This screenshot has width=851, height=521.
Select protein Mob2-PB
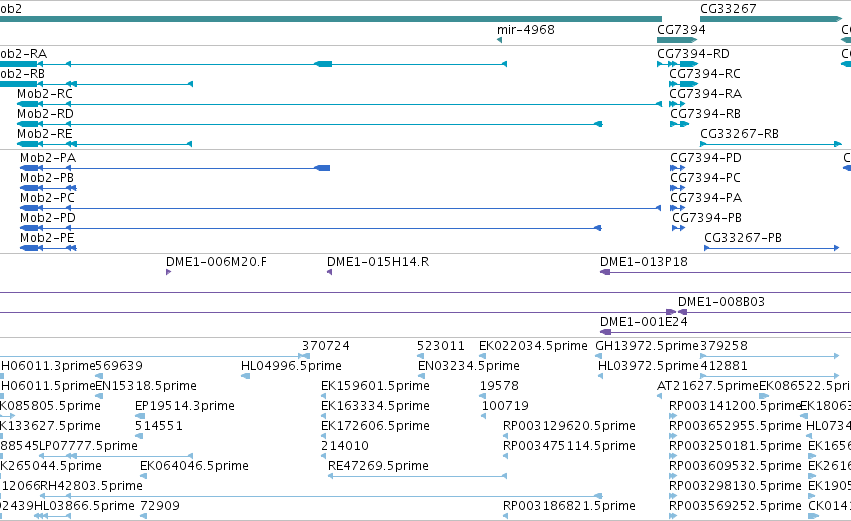pos(47,177)
